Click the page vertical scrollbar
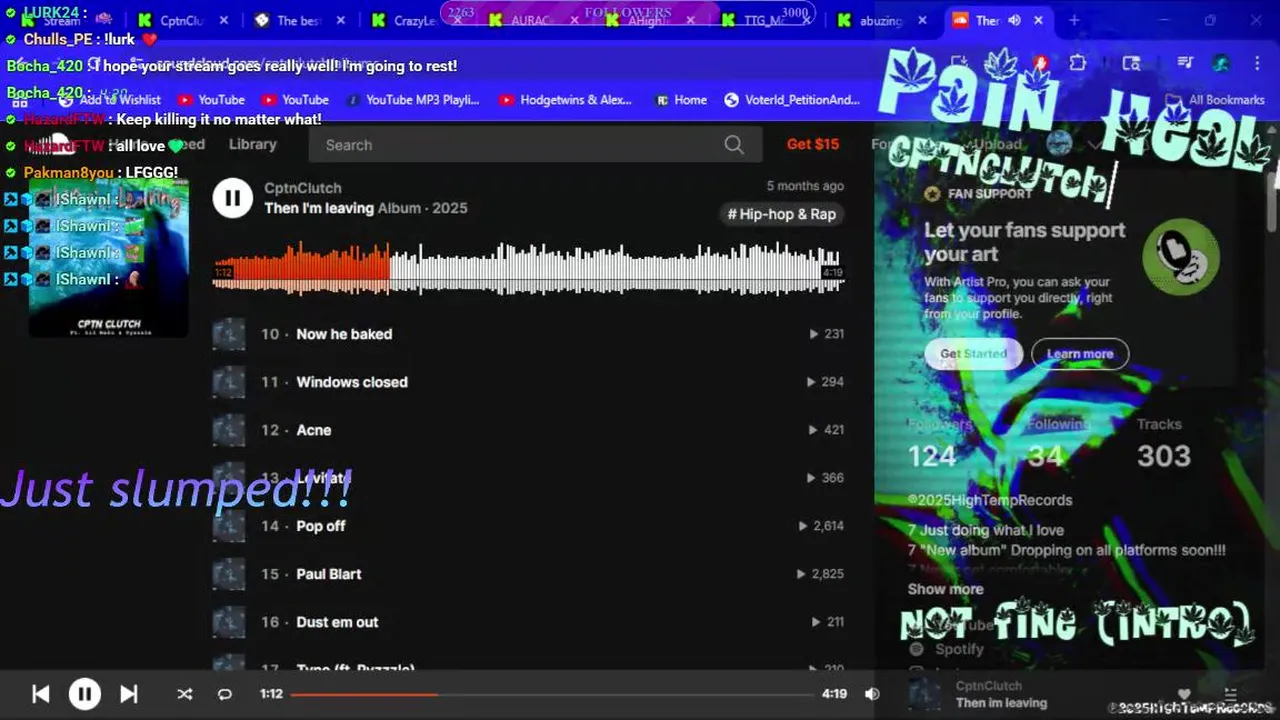Viewport: 1280px width, 720px height. 1272,200
